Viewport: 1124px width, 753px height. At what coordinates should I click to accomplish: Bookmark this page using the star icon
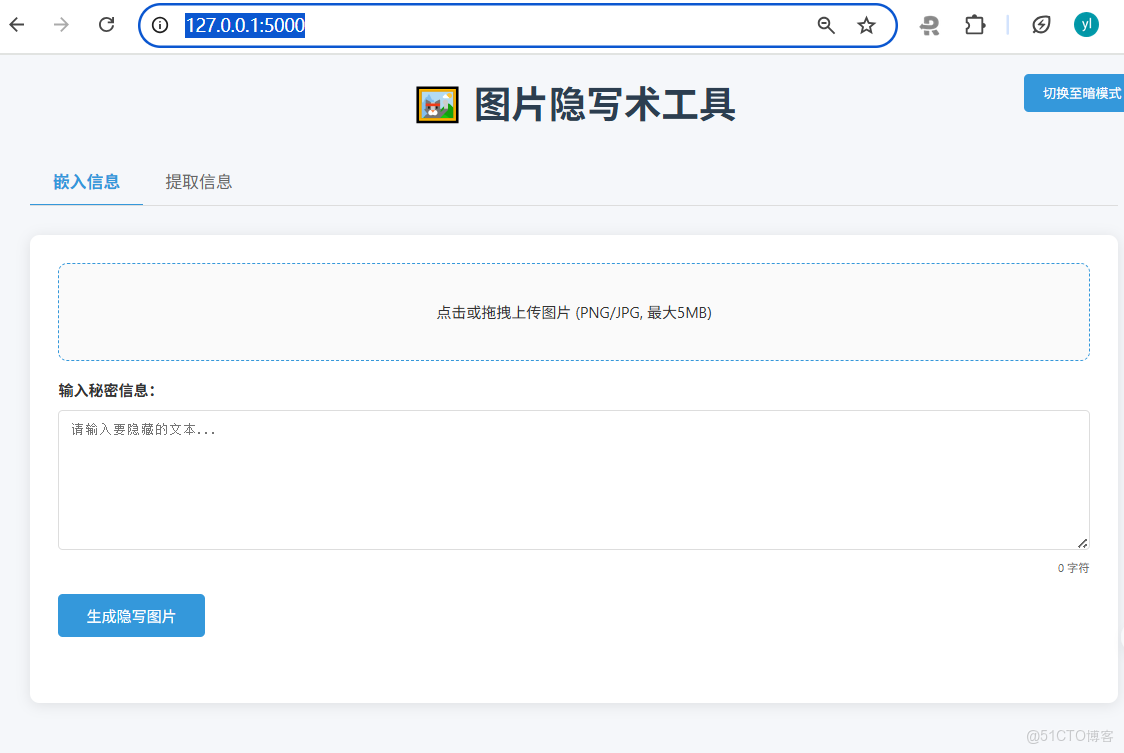866,25
